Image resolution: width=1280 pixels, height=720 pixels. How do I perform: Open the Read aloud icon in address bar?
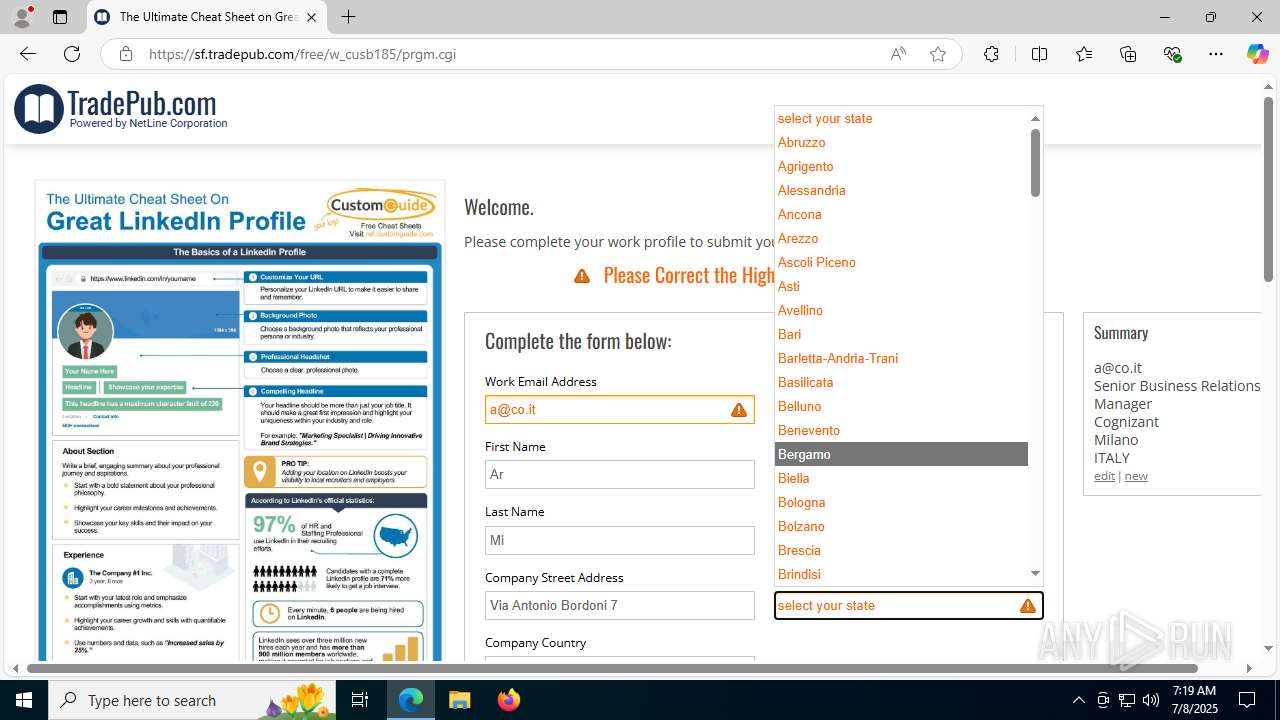point(898,54)
